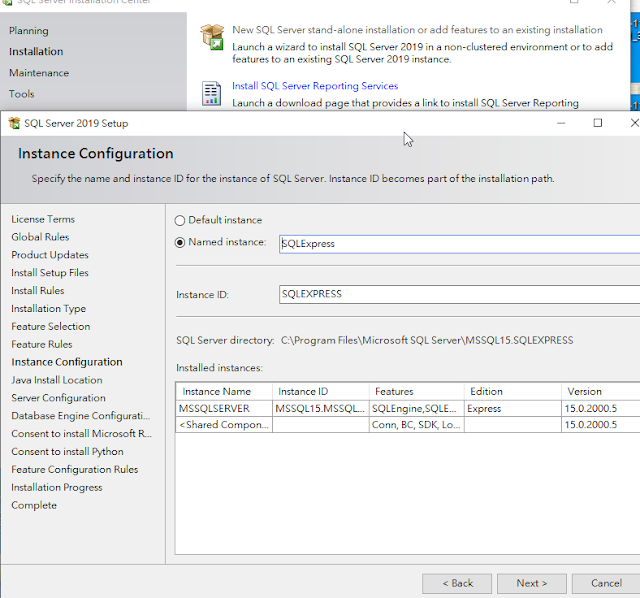Open Planning in Installation Center sidebar
This screenshot has width=640, height=598.
[x=29, y=31]
